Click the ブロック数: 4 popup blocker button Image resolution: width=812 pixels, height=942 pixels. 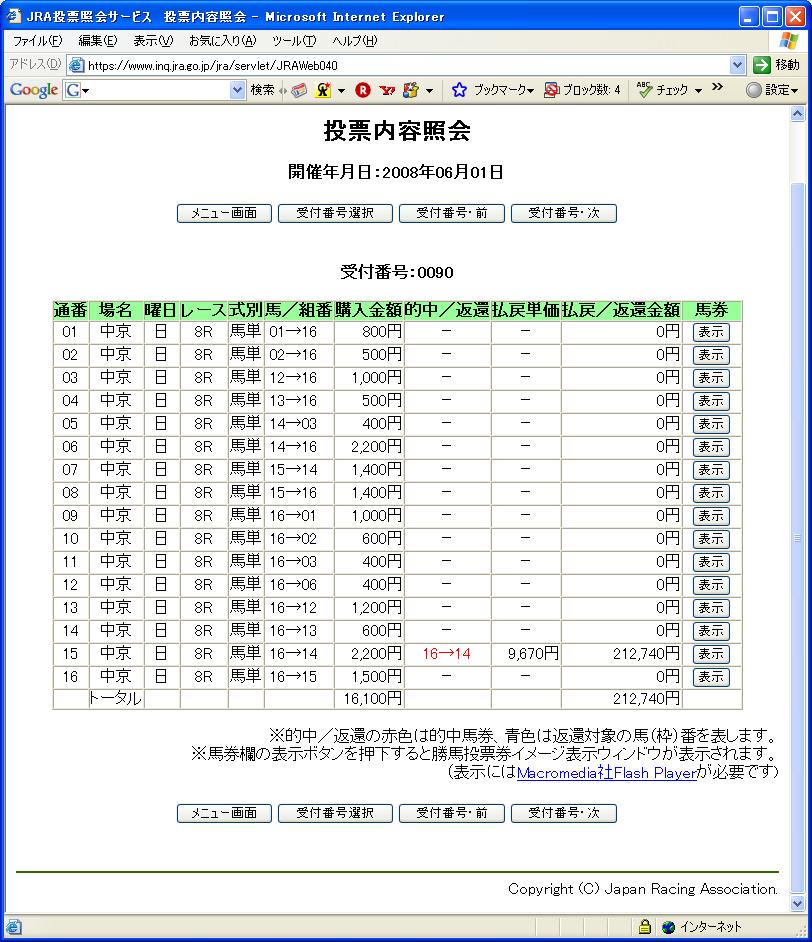pyautogui.click(x=582, y=90)
